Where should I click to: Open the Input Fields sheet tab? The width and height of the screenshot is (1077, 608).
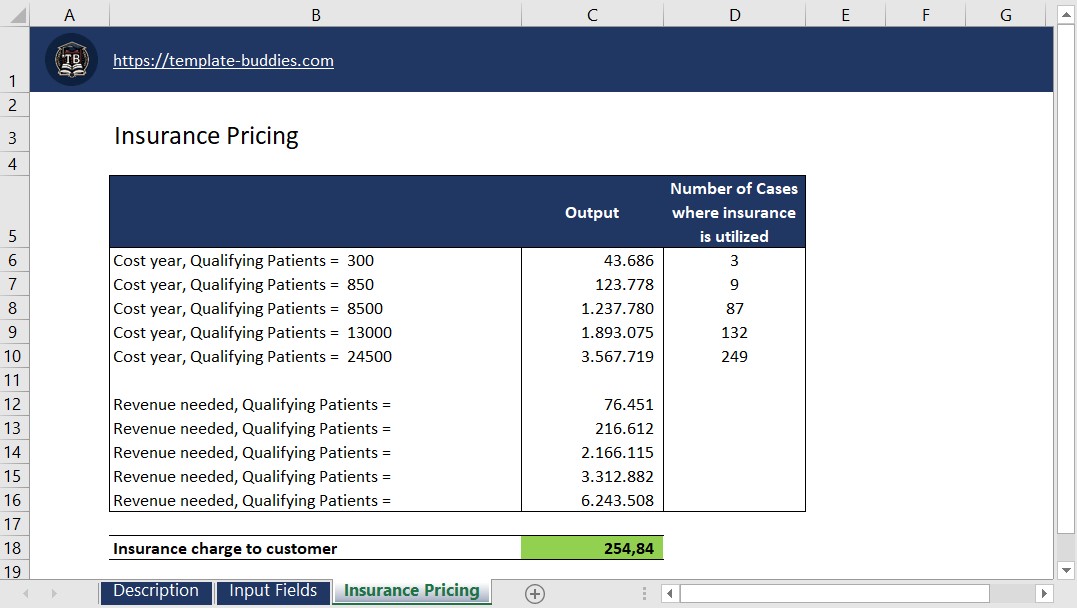[x=273, y=591]
